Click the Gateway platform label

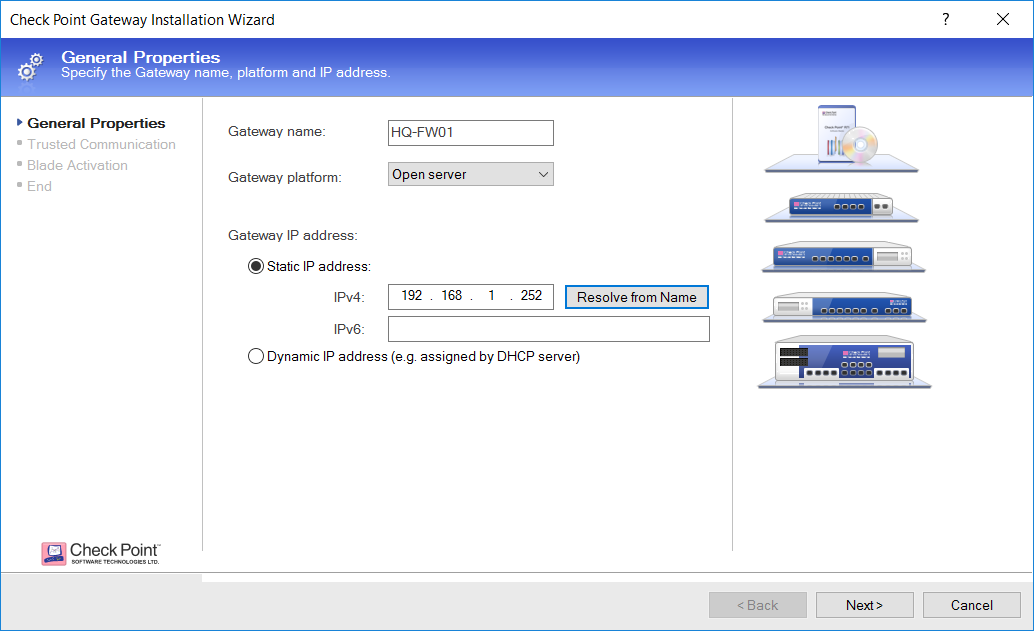pos(285,177)
